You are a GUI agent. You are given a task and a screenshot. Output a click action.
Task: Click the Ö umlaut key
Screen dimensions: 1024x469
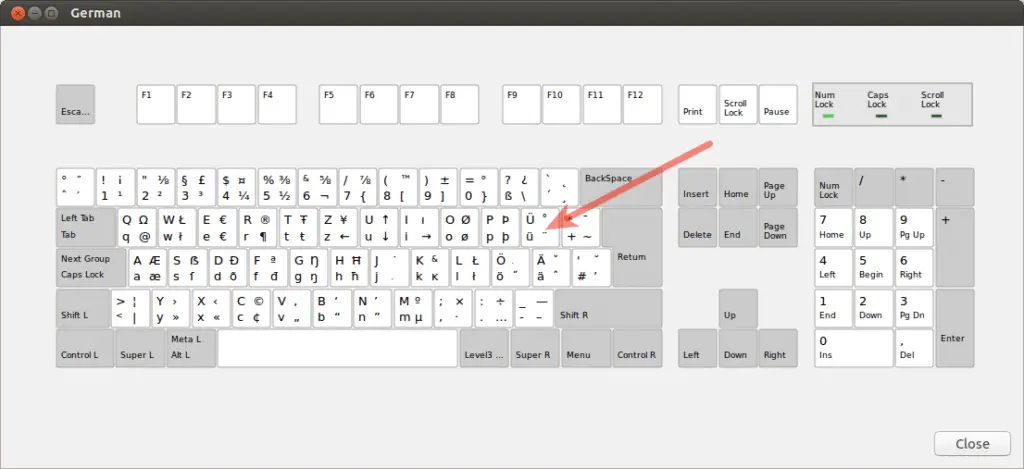click(x=511, y=268)
